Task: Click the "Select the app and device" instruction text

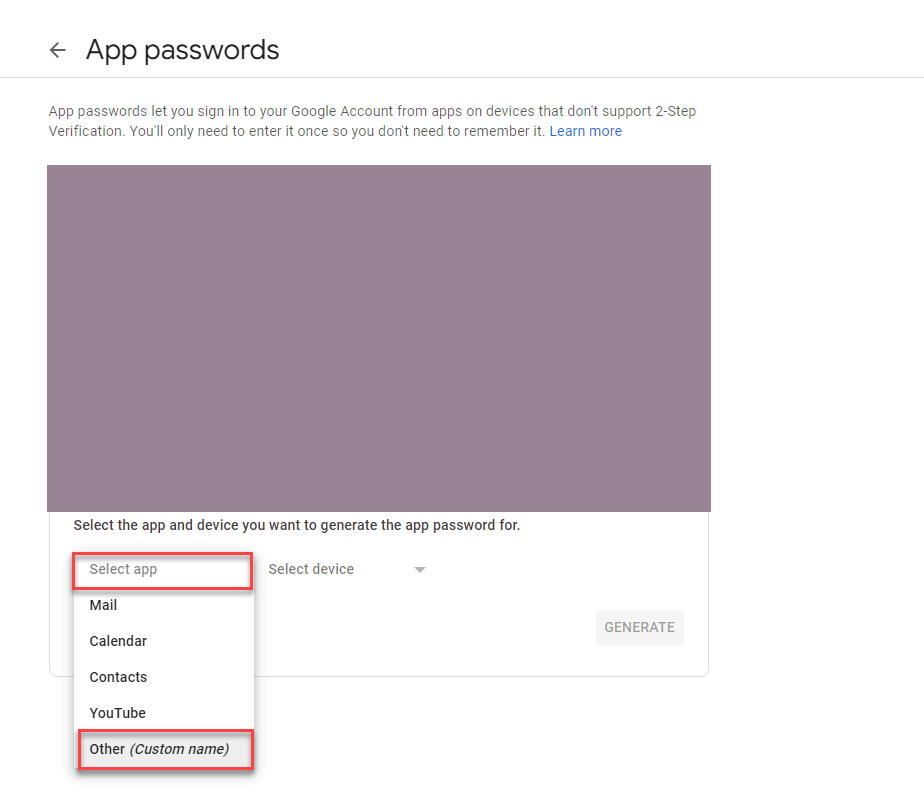Action: [297, 525]
